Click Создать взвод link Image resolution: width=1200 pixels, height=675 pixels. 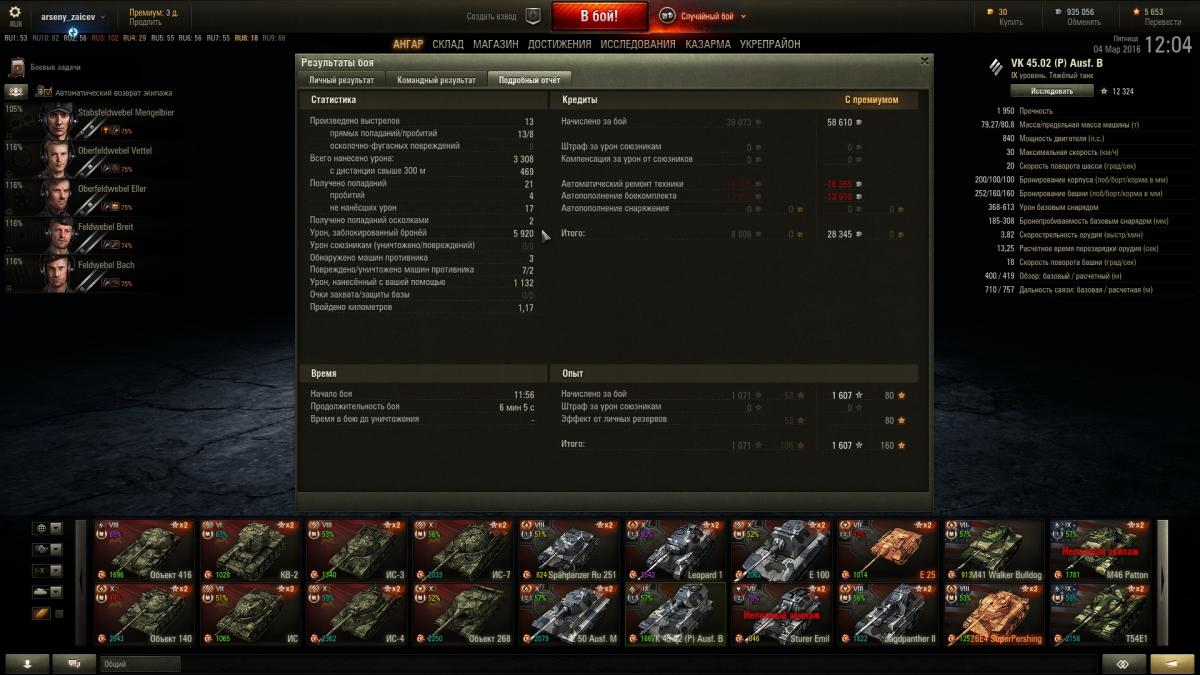point(492,16)
